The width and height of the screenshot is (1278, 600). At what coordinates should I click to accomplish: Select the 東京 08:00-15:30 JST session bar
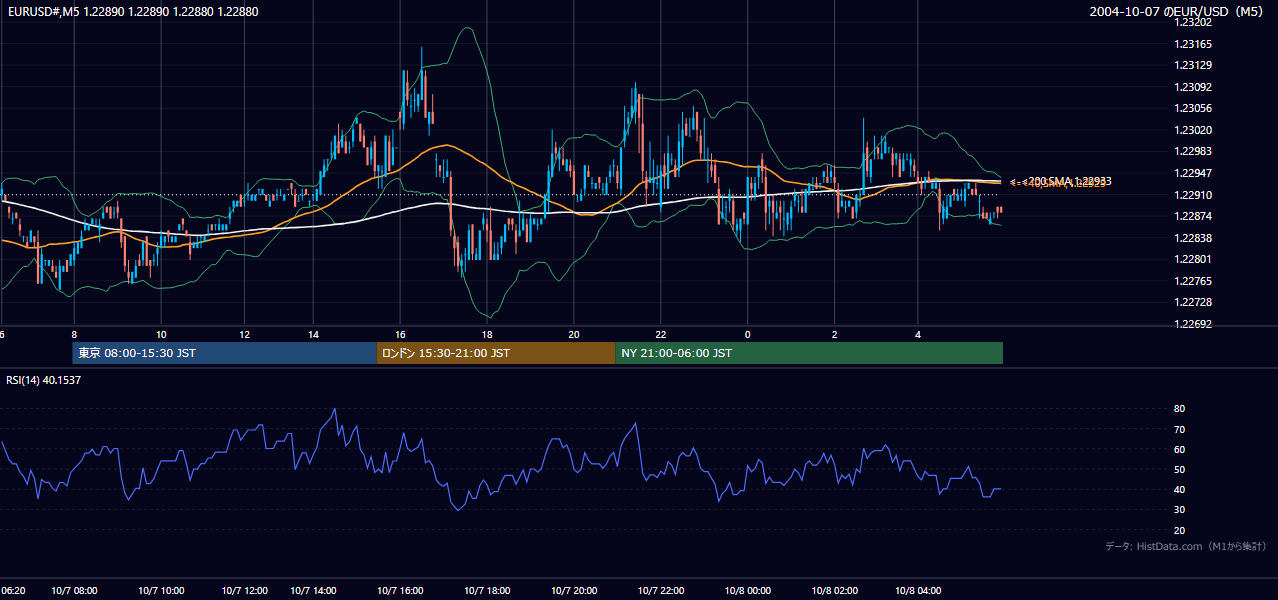224,353
